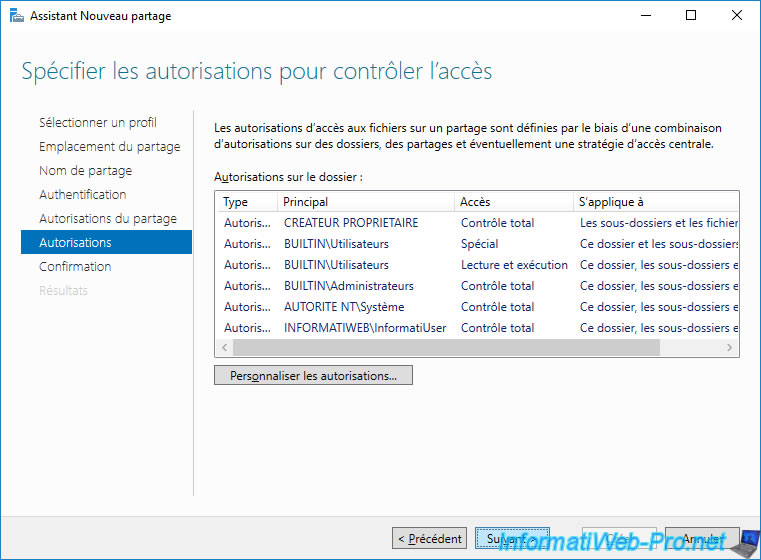This screenshot has width=761, height=560.
Task: Open 'Autorisations du partage' step
Action: point(107,219)
